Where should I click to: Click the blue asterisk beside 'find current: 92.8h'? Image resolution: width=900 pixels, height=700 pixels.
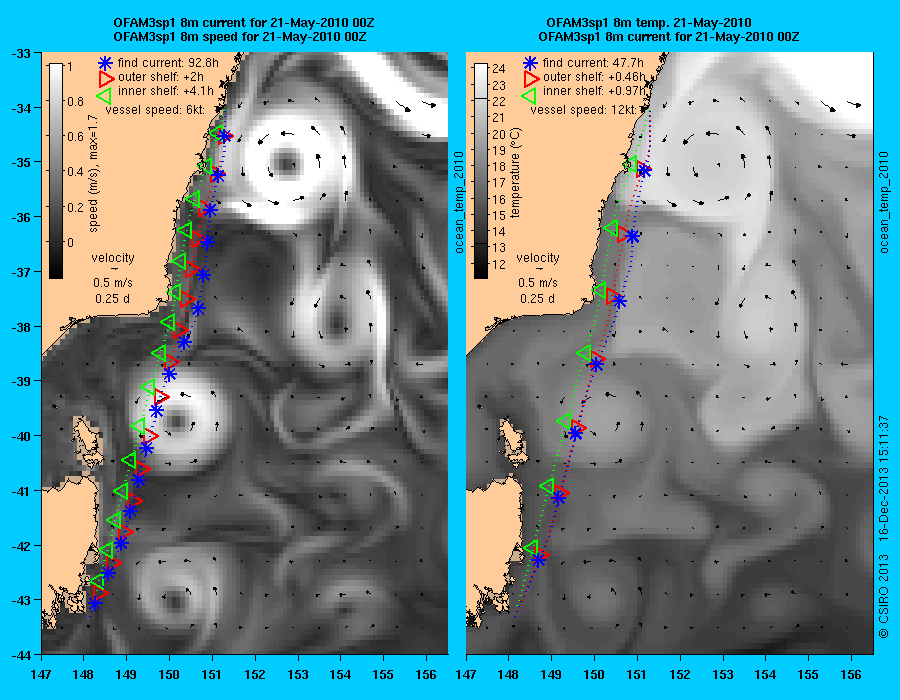[x=105, y=63]
